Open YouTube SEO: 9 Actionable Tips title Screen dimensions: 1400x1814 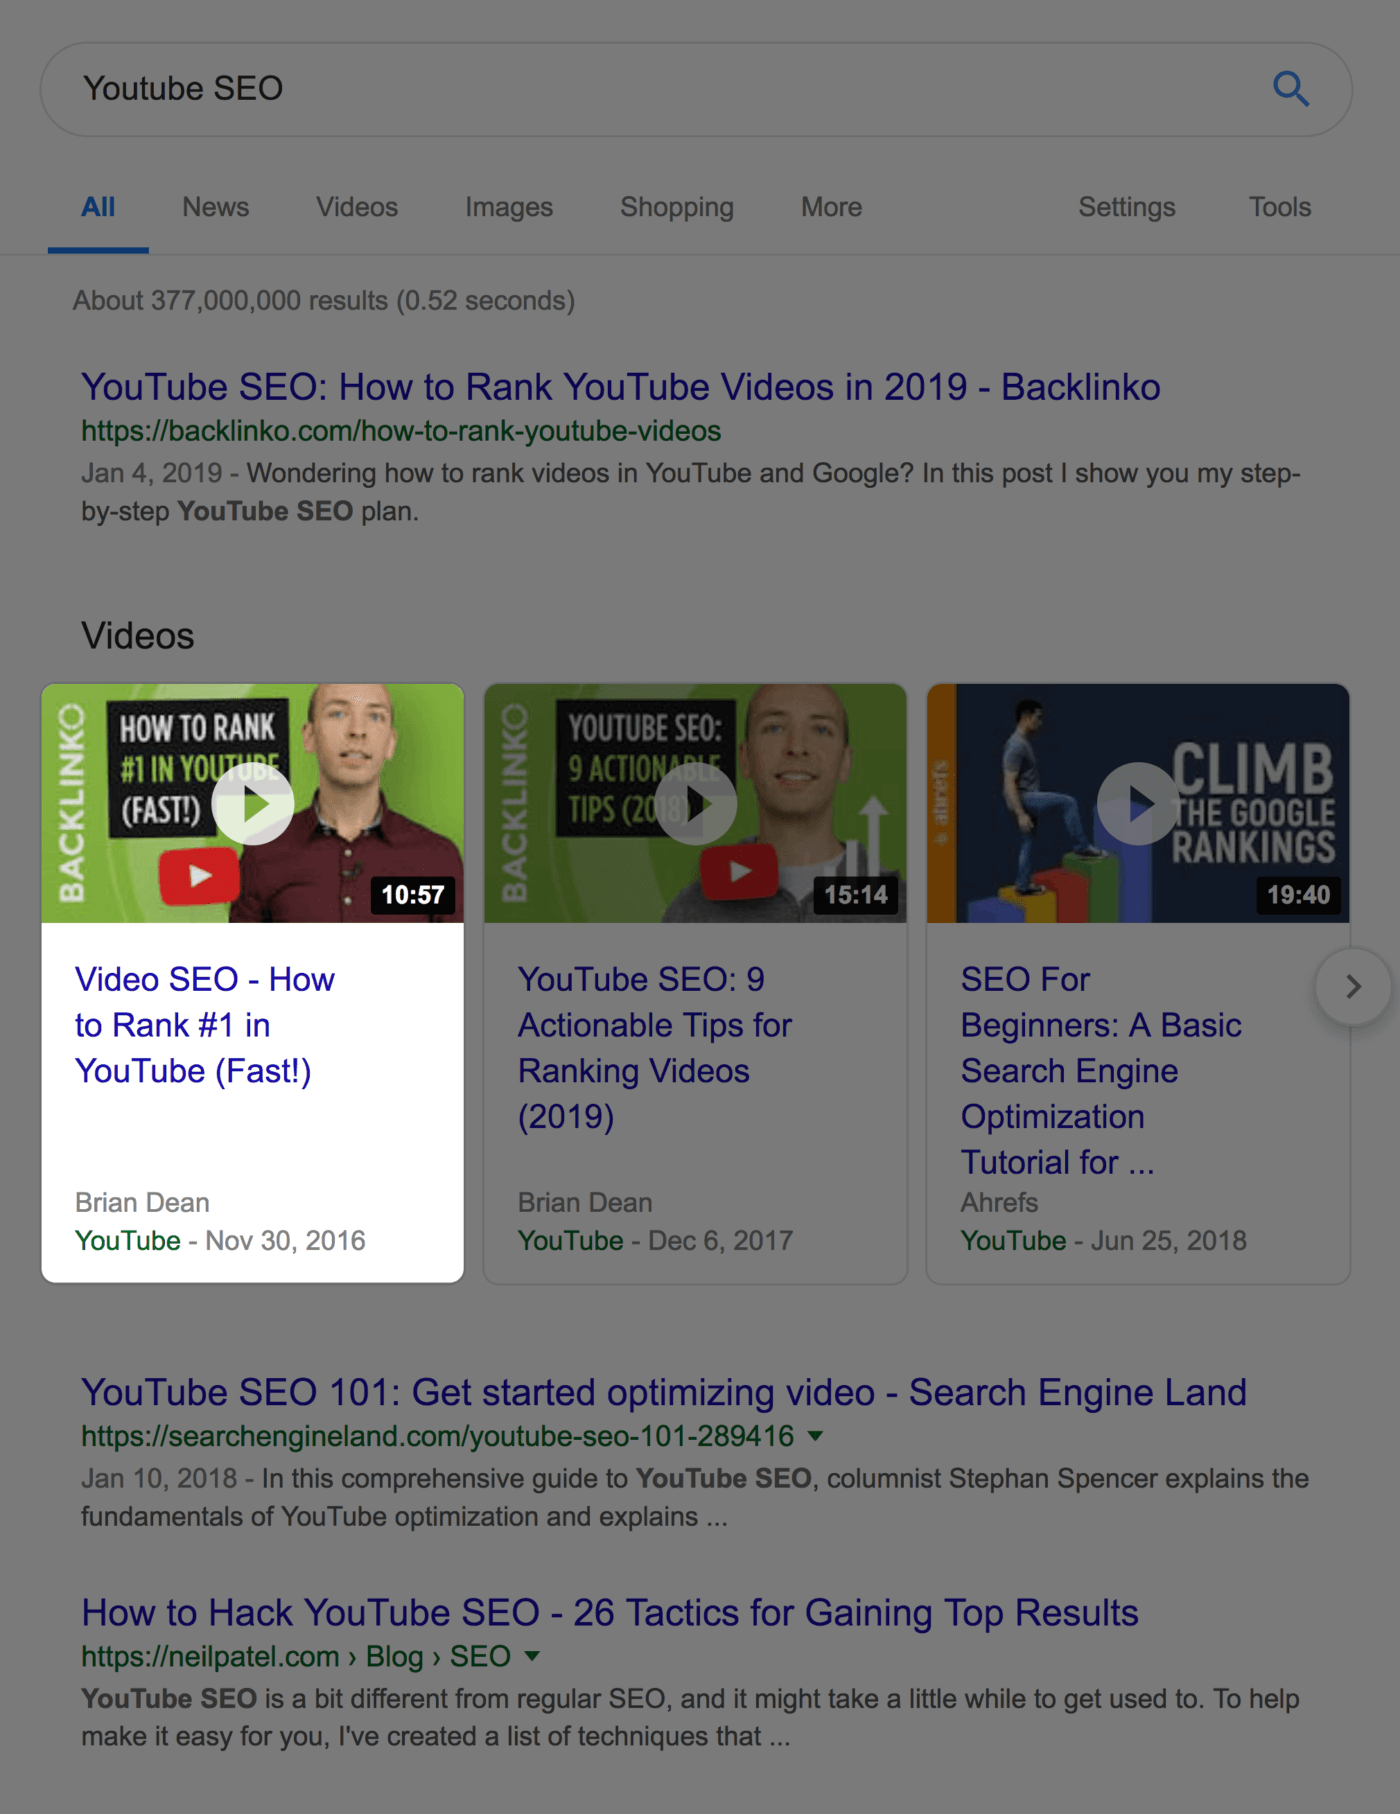pos(655,1047)
